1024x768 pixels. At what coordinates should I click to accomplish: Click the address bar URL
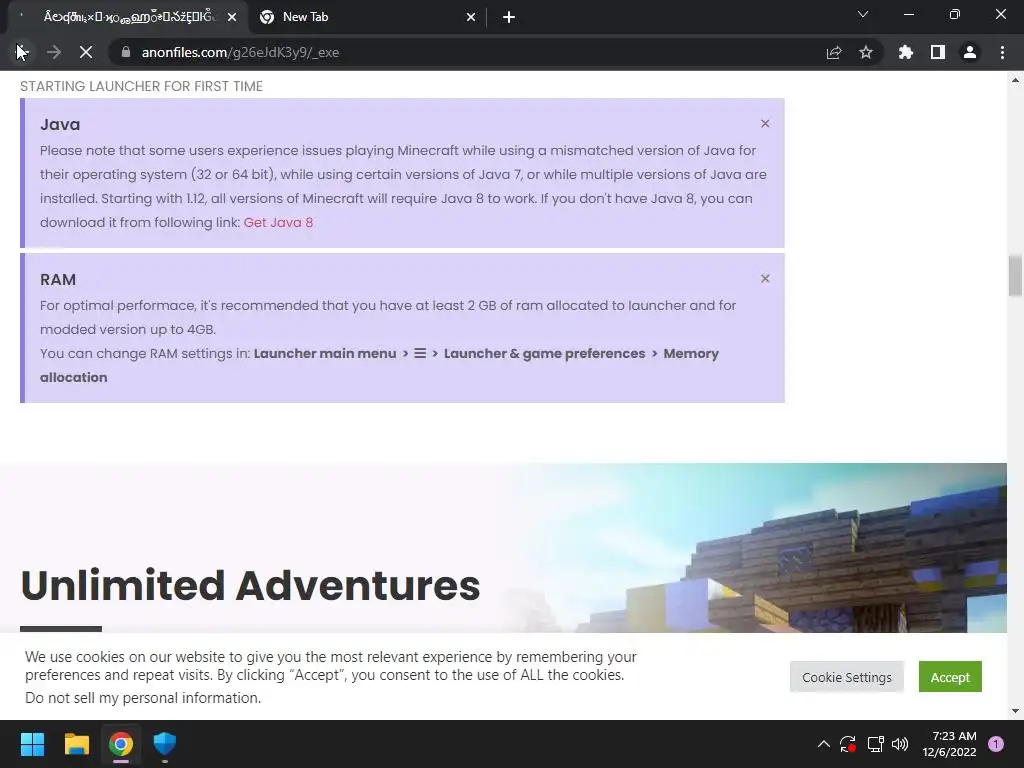[240, 52]
